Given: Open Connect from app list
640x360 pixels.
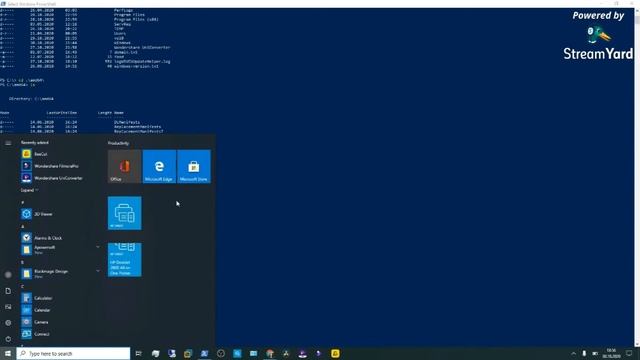Looking at the screenshot, I should point(59,334).
